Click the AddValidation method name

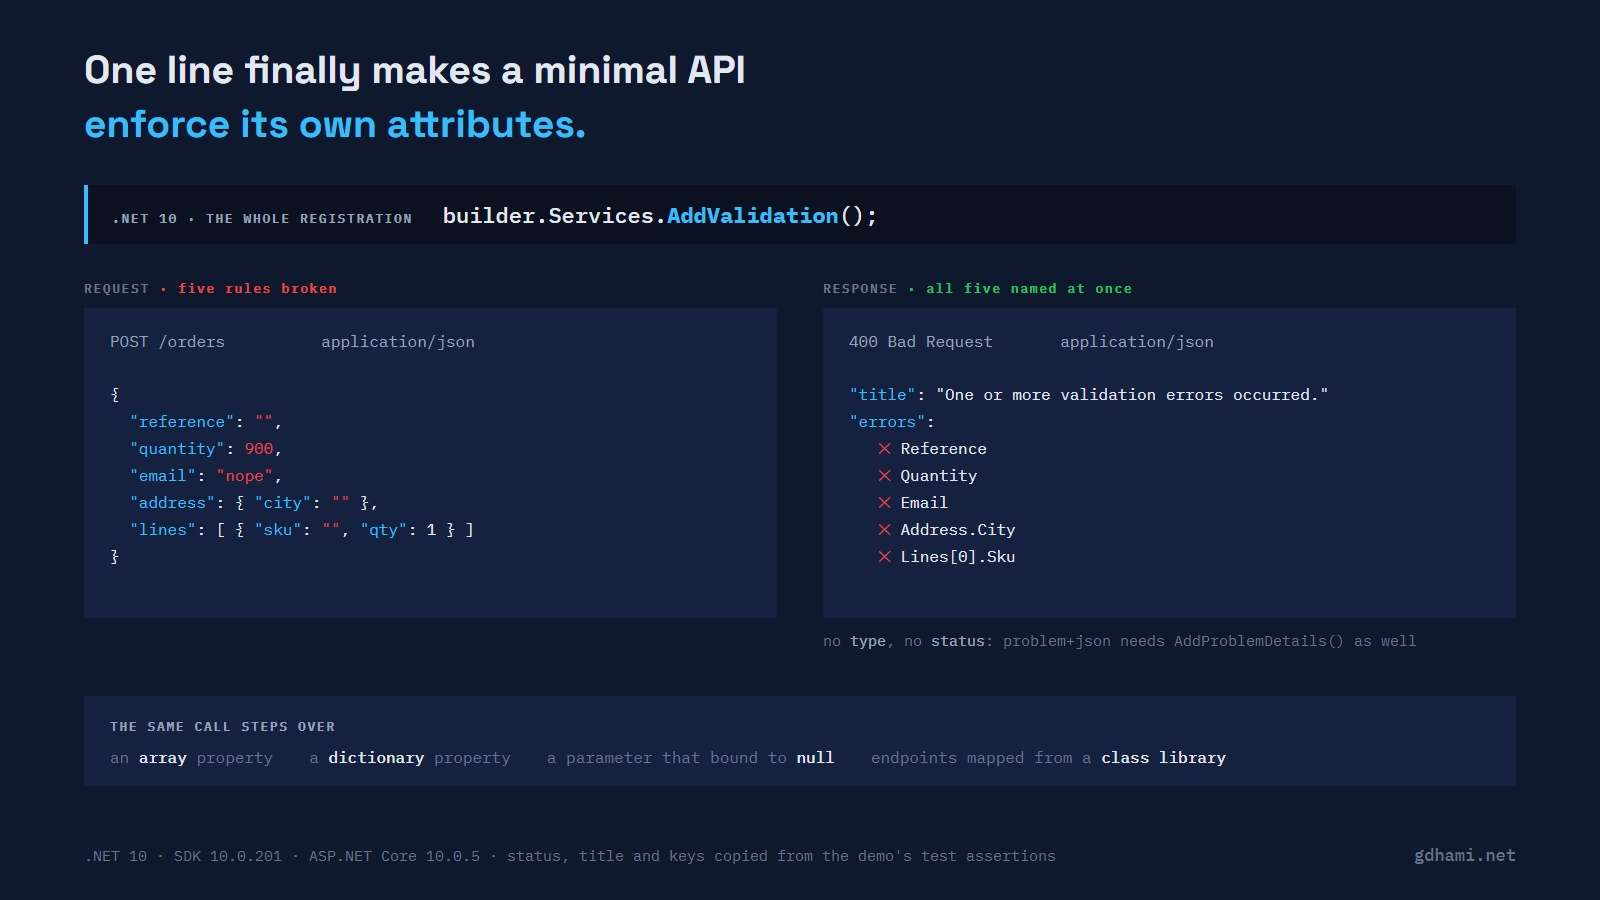pos(752,216)
